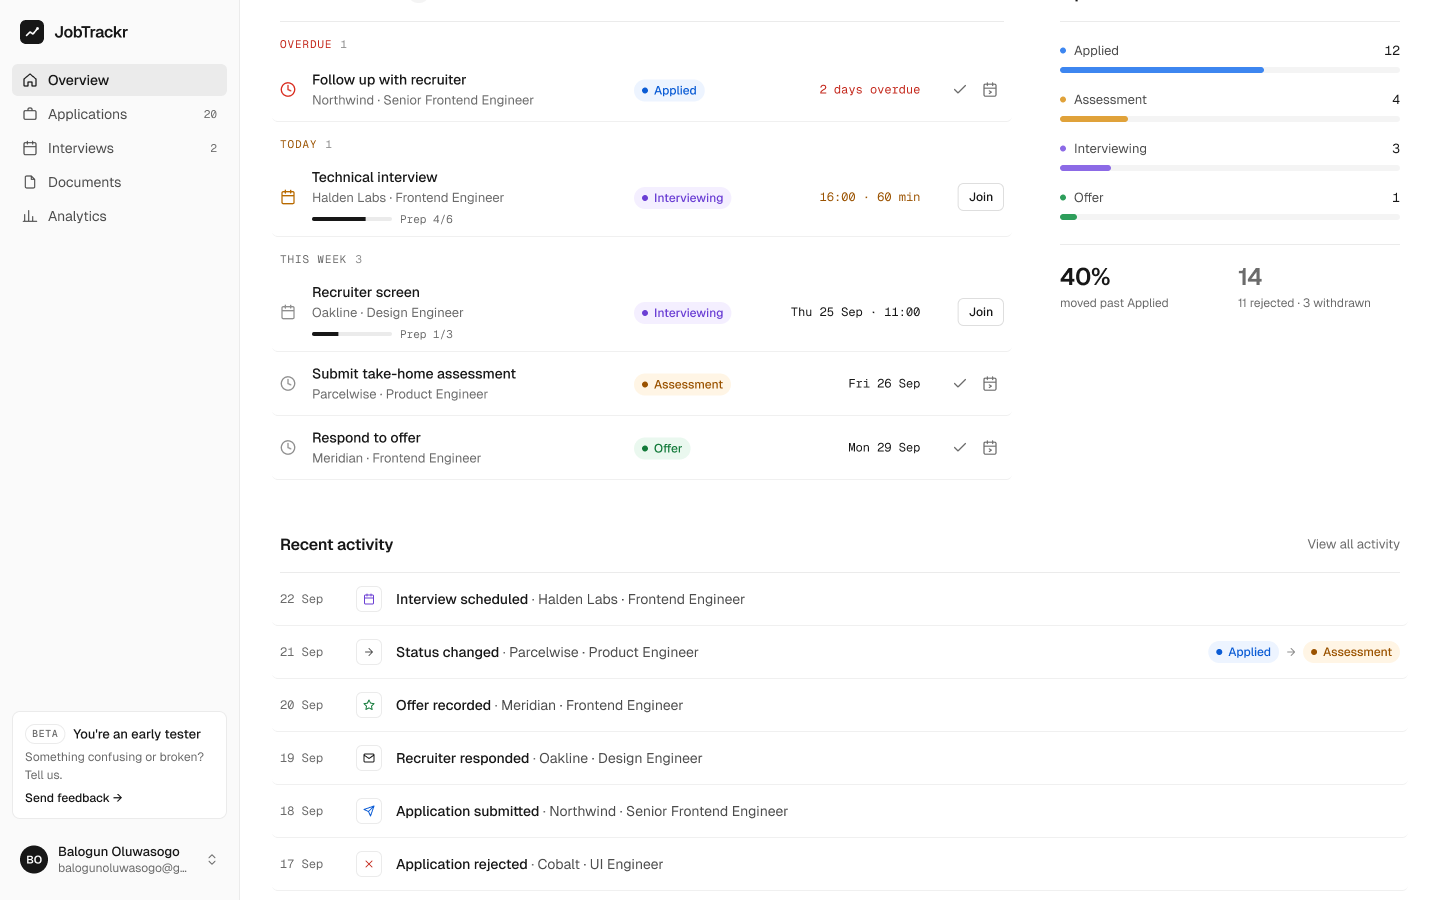Open the Interviewing pipeline stage row
Image resolution: width=1440 pixels, height=900 pixels.
pyautogui.click(x=1230, y=155)
